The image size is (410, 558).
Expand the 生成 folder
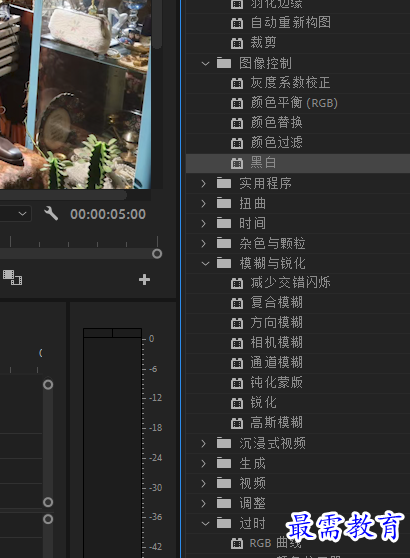pyautogui.click(x=204, y=463)
